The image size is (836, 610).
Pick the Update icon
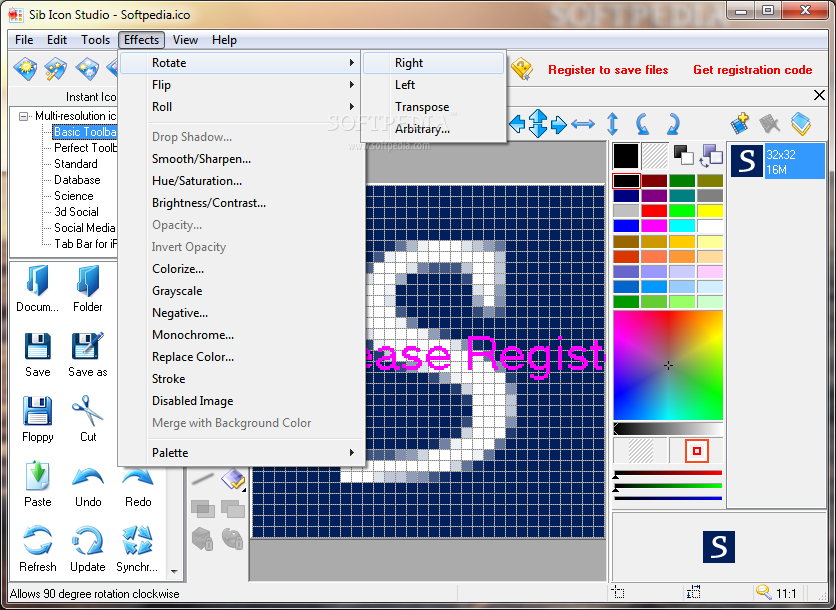click(x=87, y=541)
